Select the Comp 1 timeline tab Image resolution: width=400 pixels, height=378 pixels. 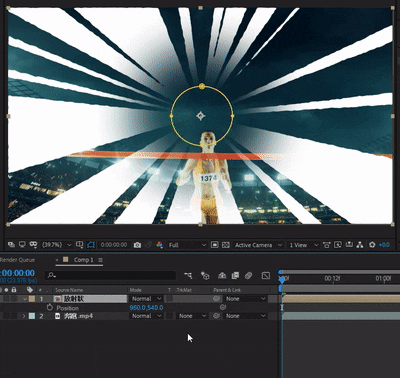pyautogui.click(x=84, y=260)
